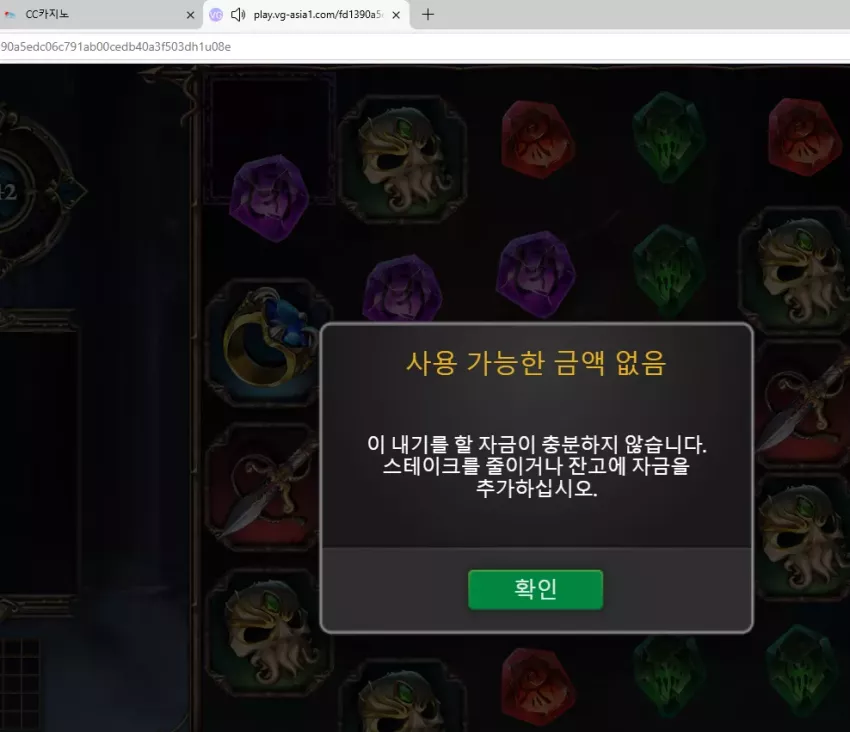Screen dimensions: 850x732
Task: Click the dialog title 사용 가능한 금액 없음
Action: click(x=536, y=363)
